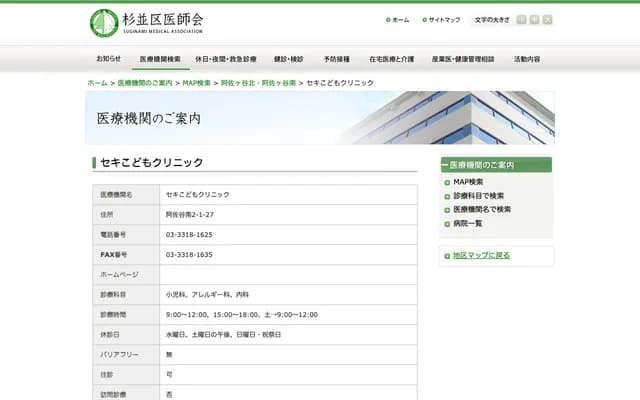This screenshot has height=400, width=640.
Task: Click the phone number 03-3318-1625
Action: 189,235
